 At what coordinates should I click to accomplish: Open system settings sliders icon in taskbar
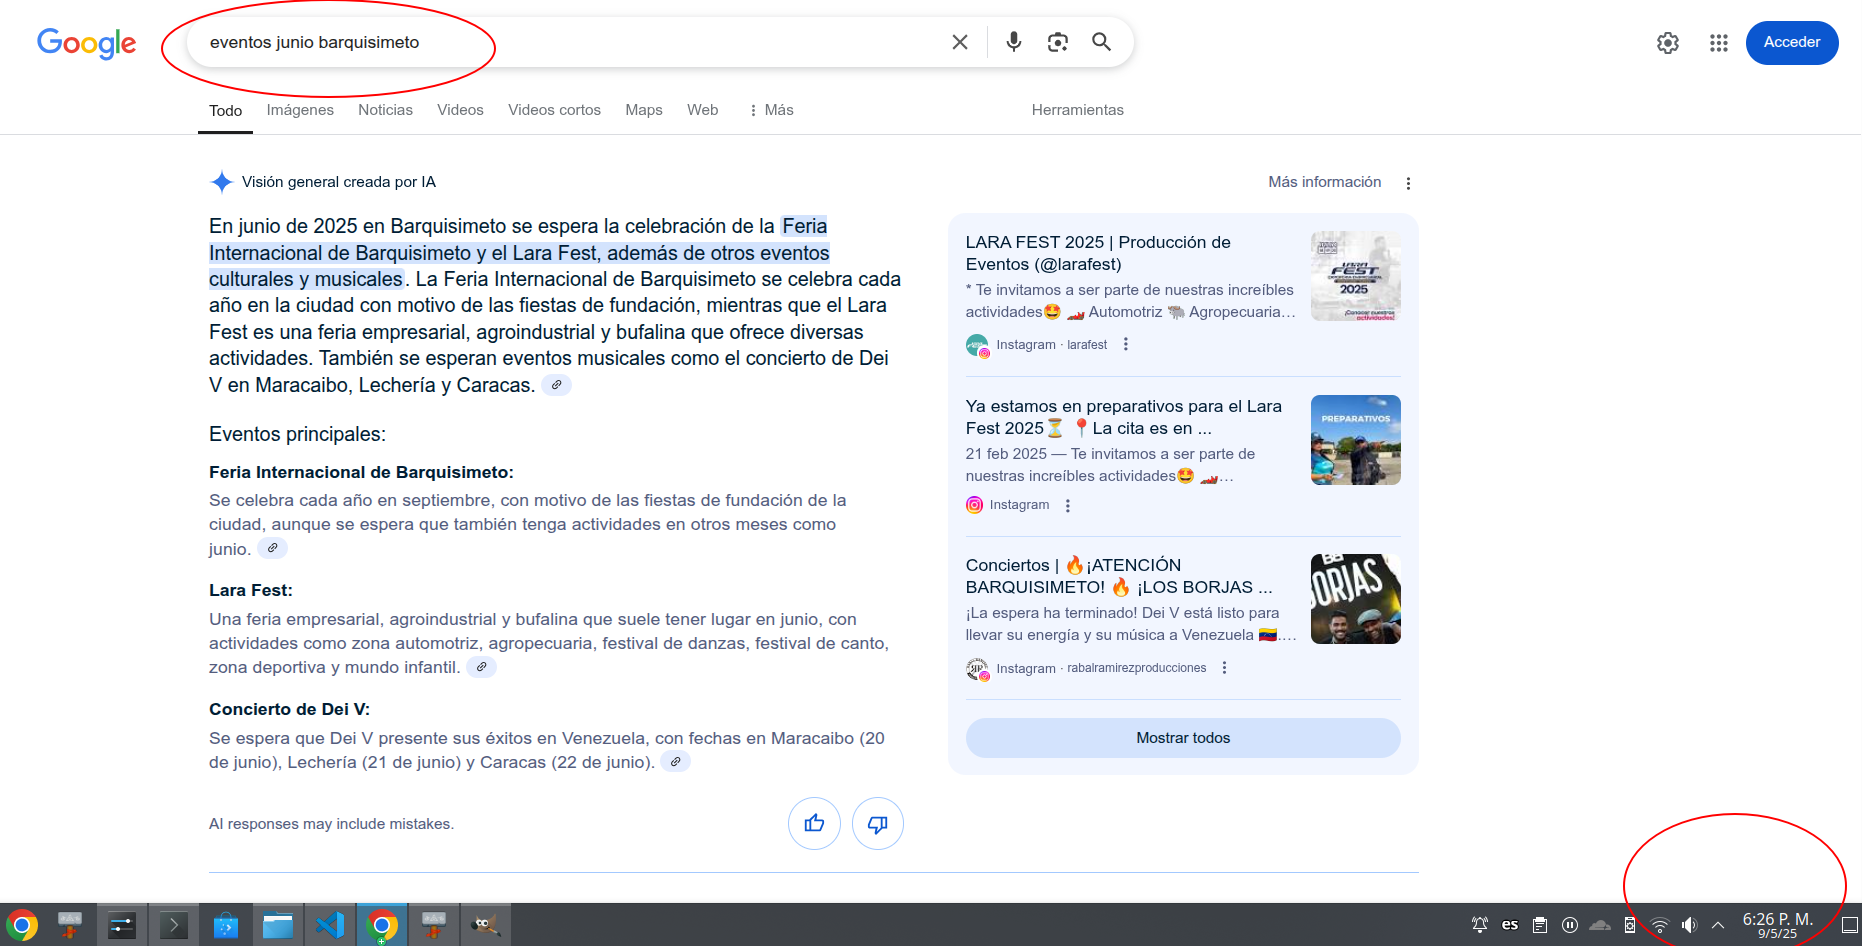(121, 925)
